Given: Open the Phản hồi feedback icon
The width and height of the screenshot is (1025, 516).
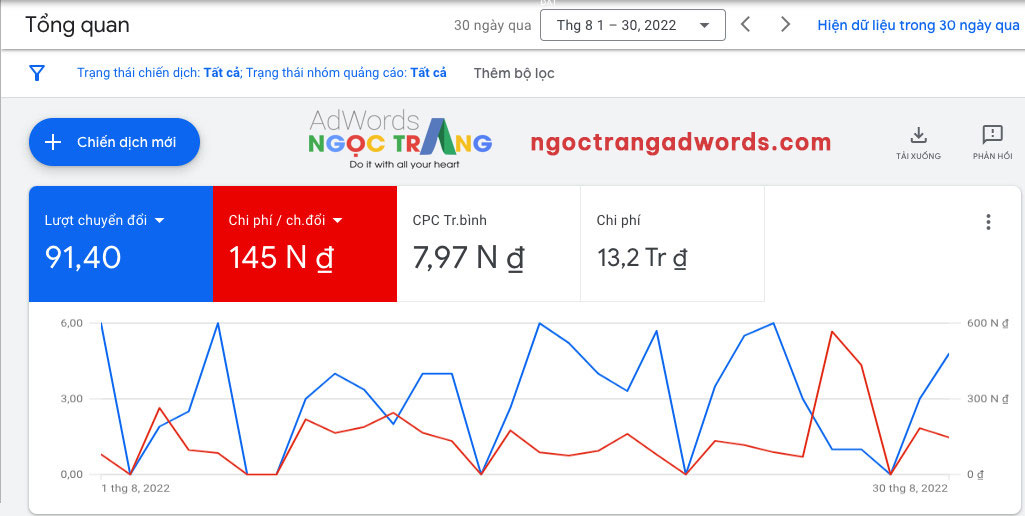Looking at the screenshot, I should [x=992, y=144].
